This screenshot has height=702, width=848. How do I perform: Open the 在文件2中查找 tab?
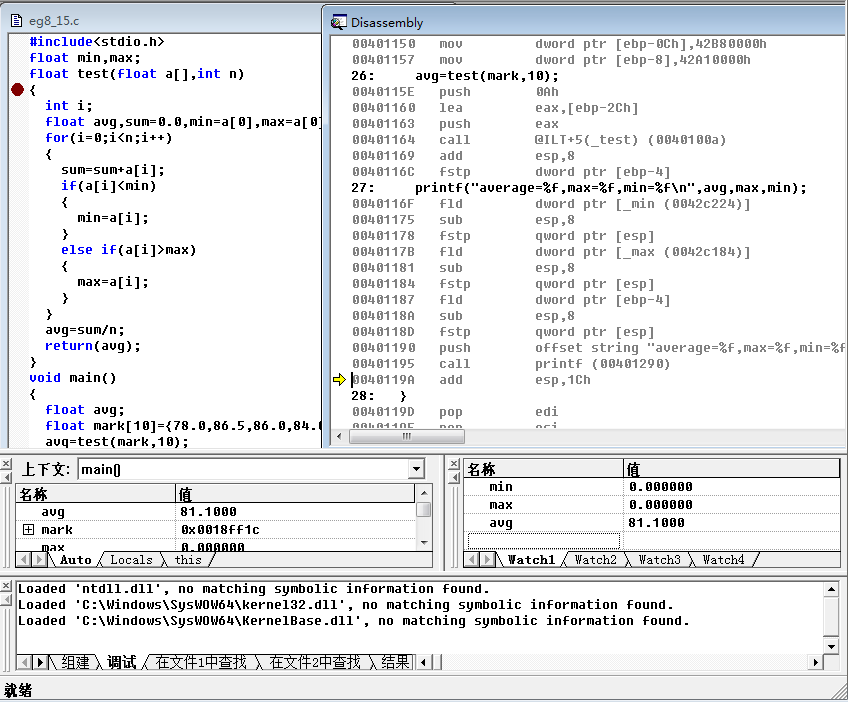315,662
